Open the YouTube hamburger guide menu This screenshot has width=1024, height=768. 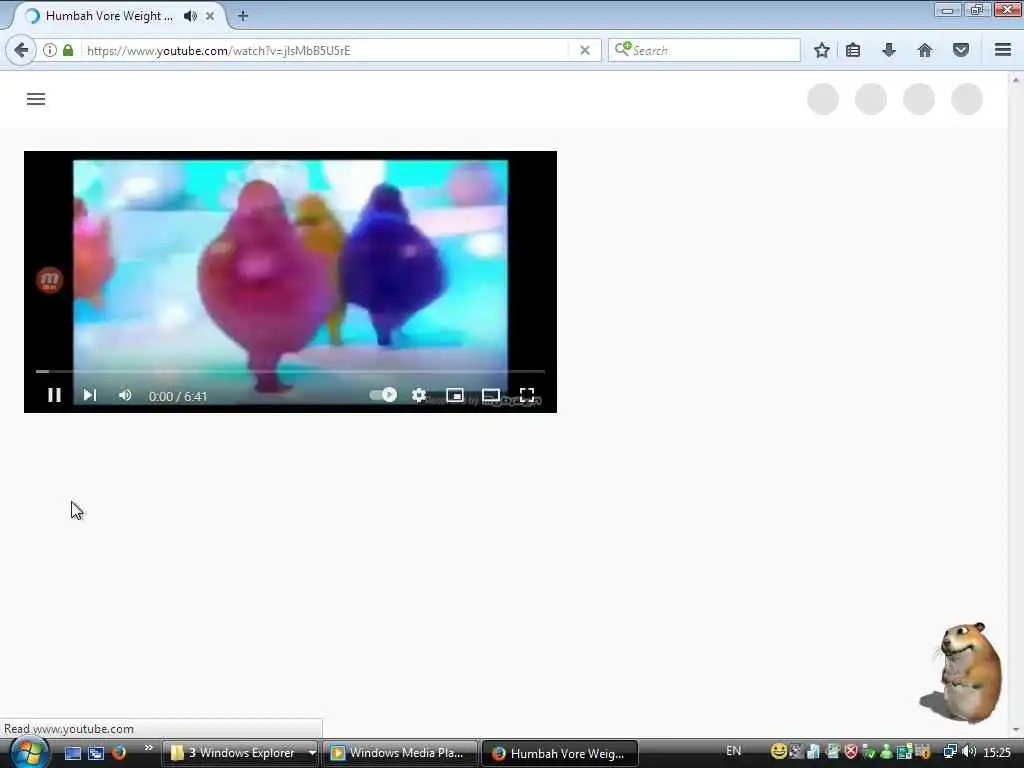[36, 99]
